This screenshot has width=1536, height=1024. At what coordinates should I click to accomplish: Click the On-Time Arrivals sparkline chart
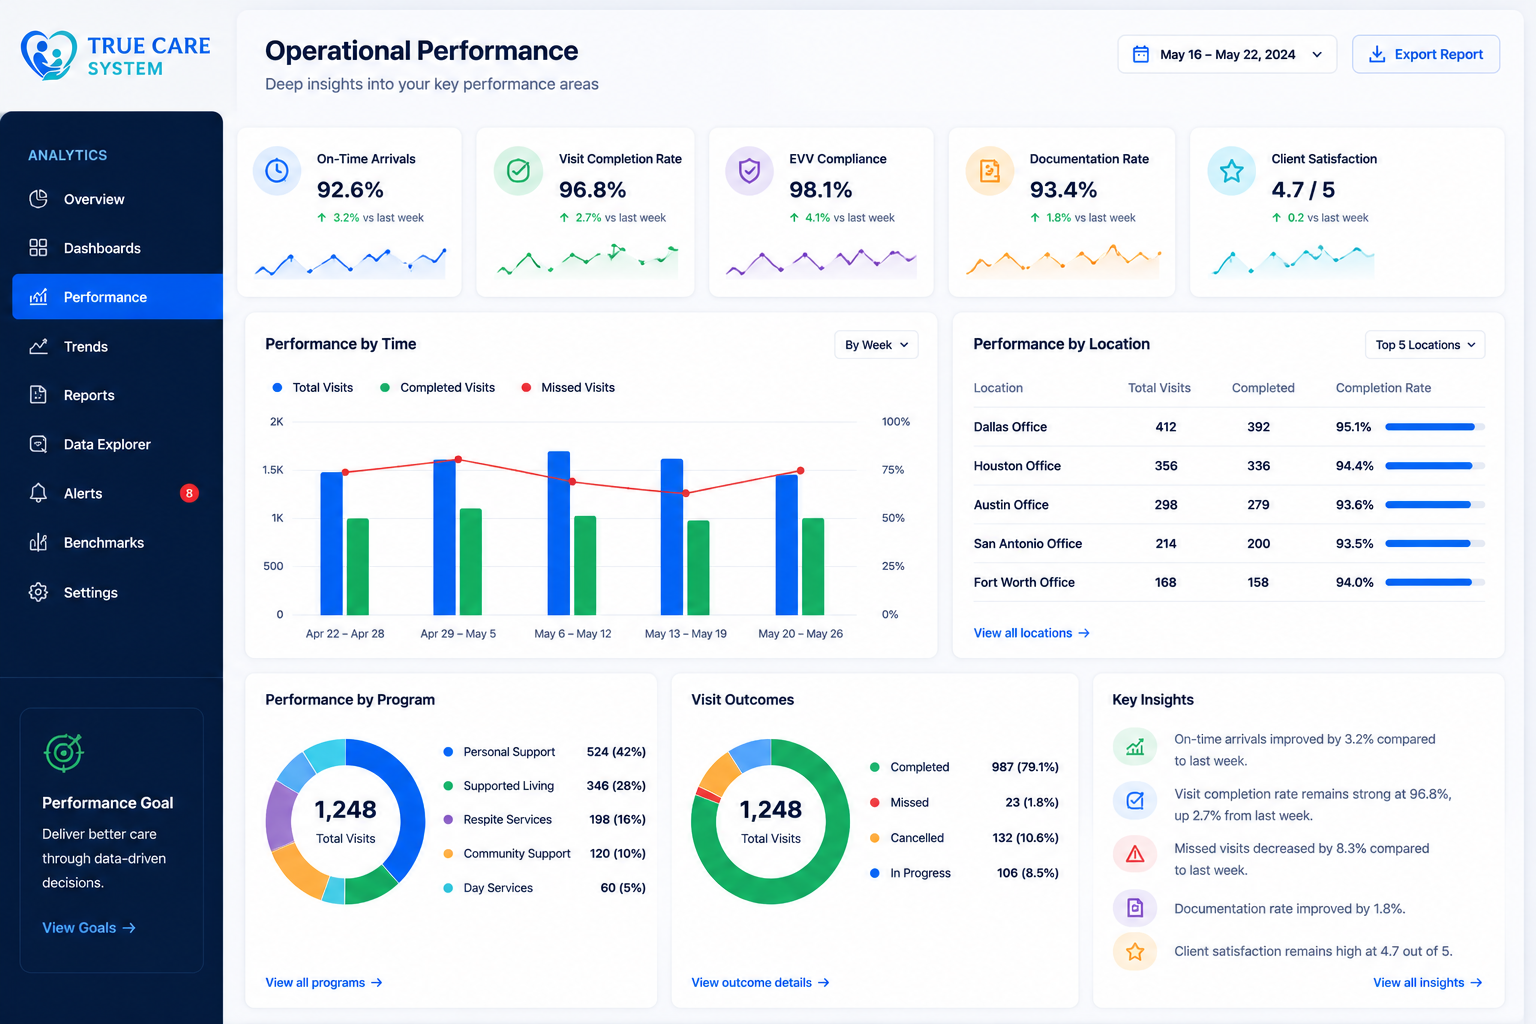coord(350,262)
